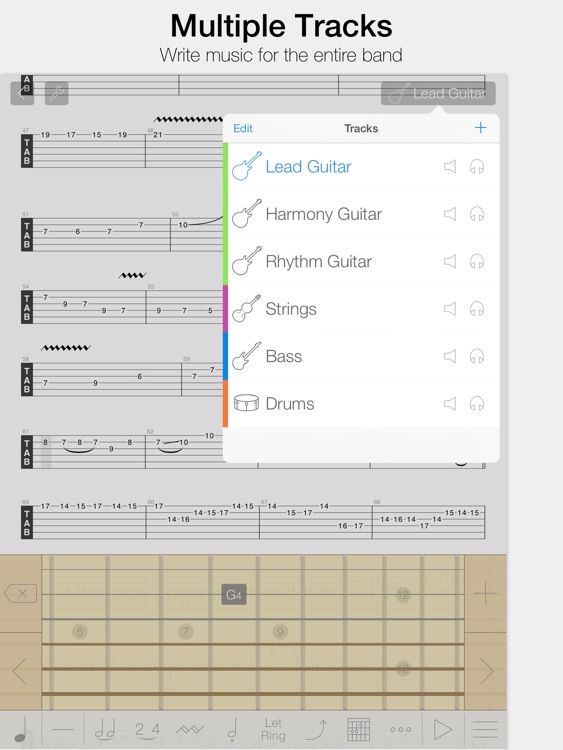Click the Strings violin icon

tap(246, 308)
